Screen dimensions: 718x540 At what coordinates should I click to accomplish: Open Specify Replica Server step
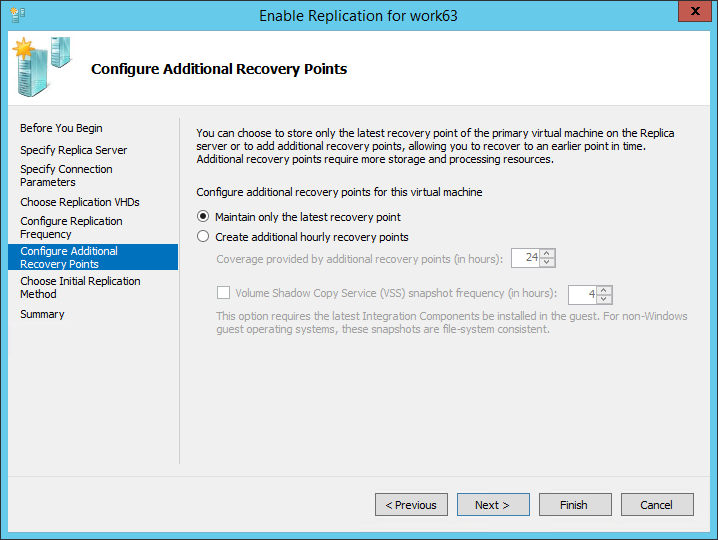tap(73, 150)
